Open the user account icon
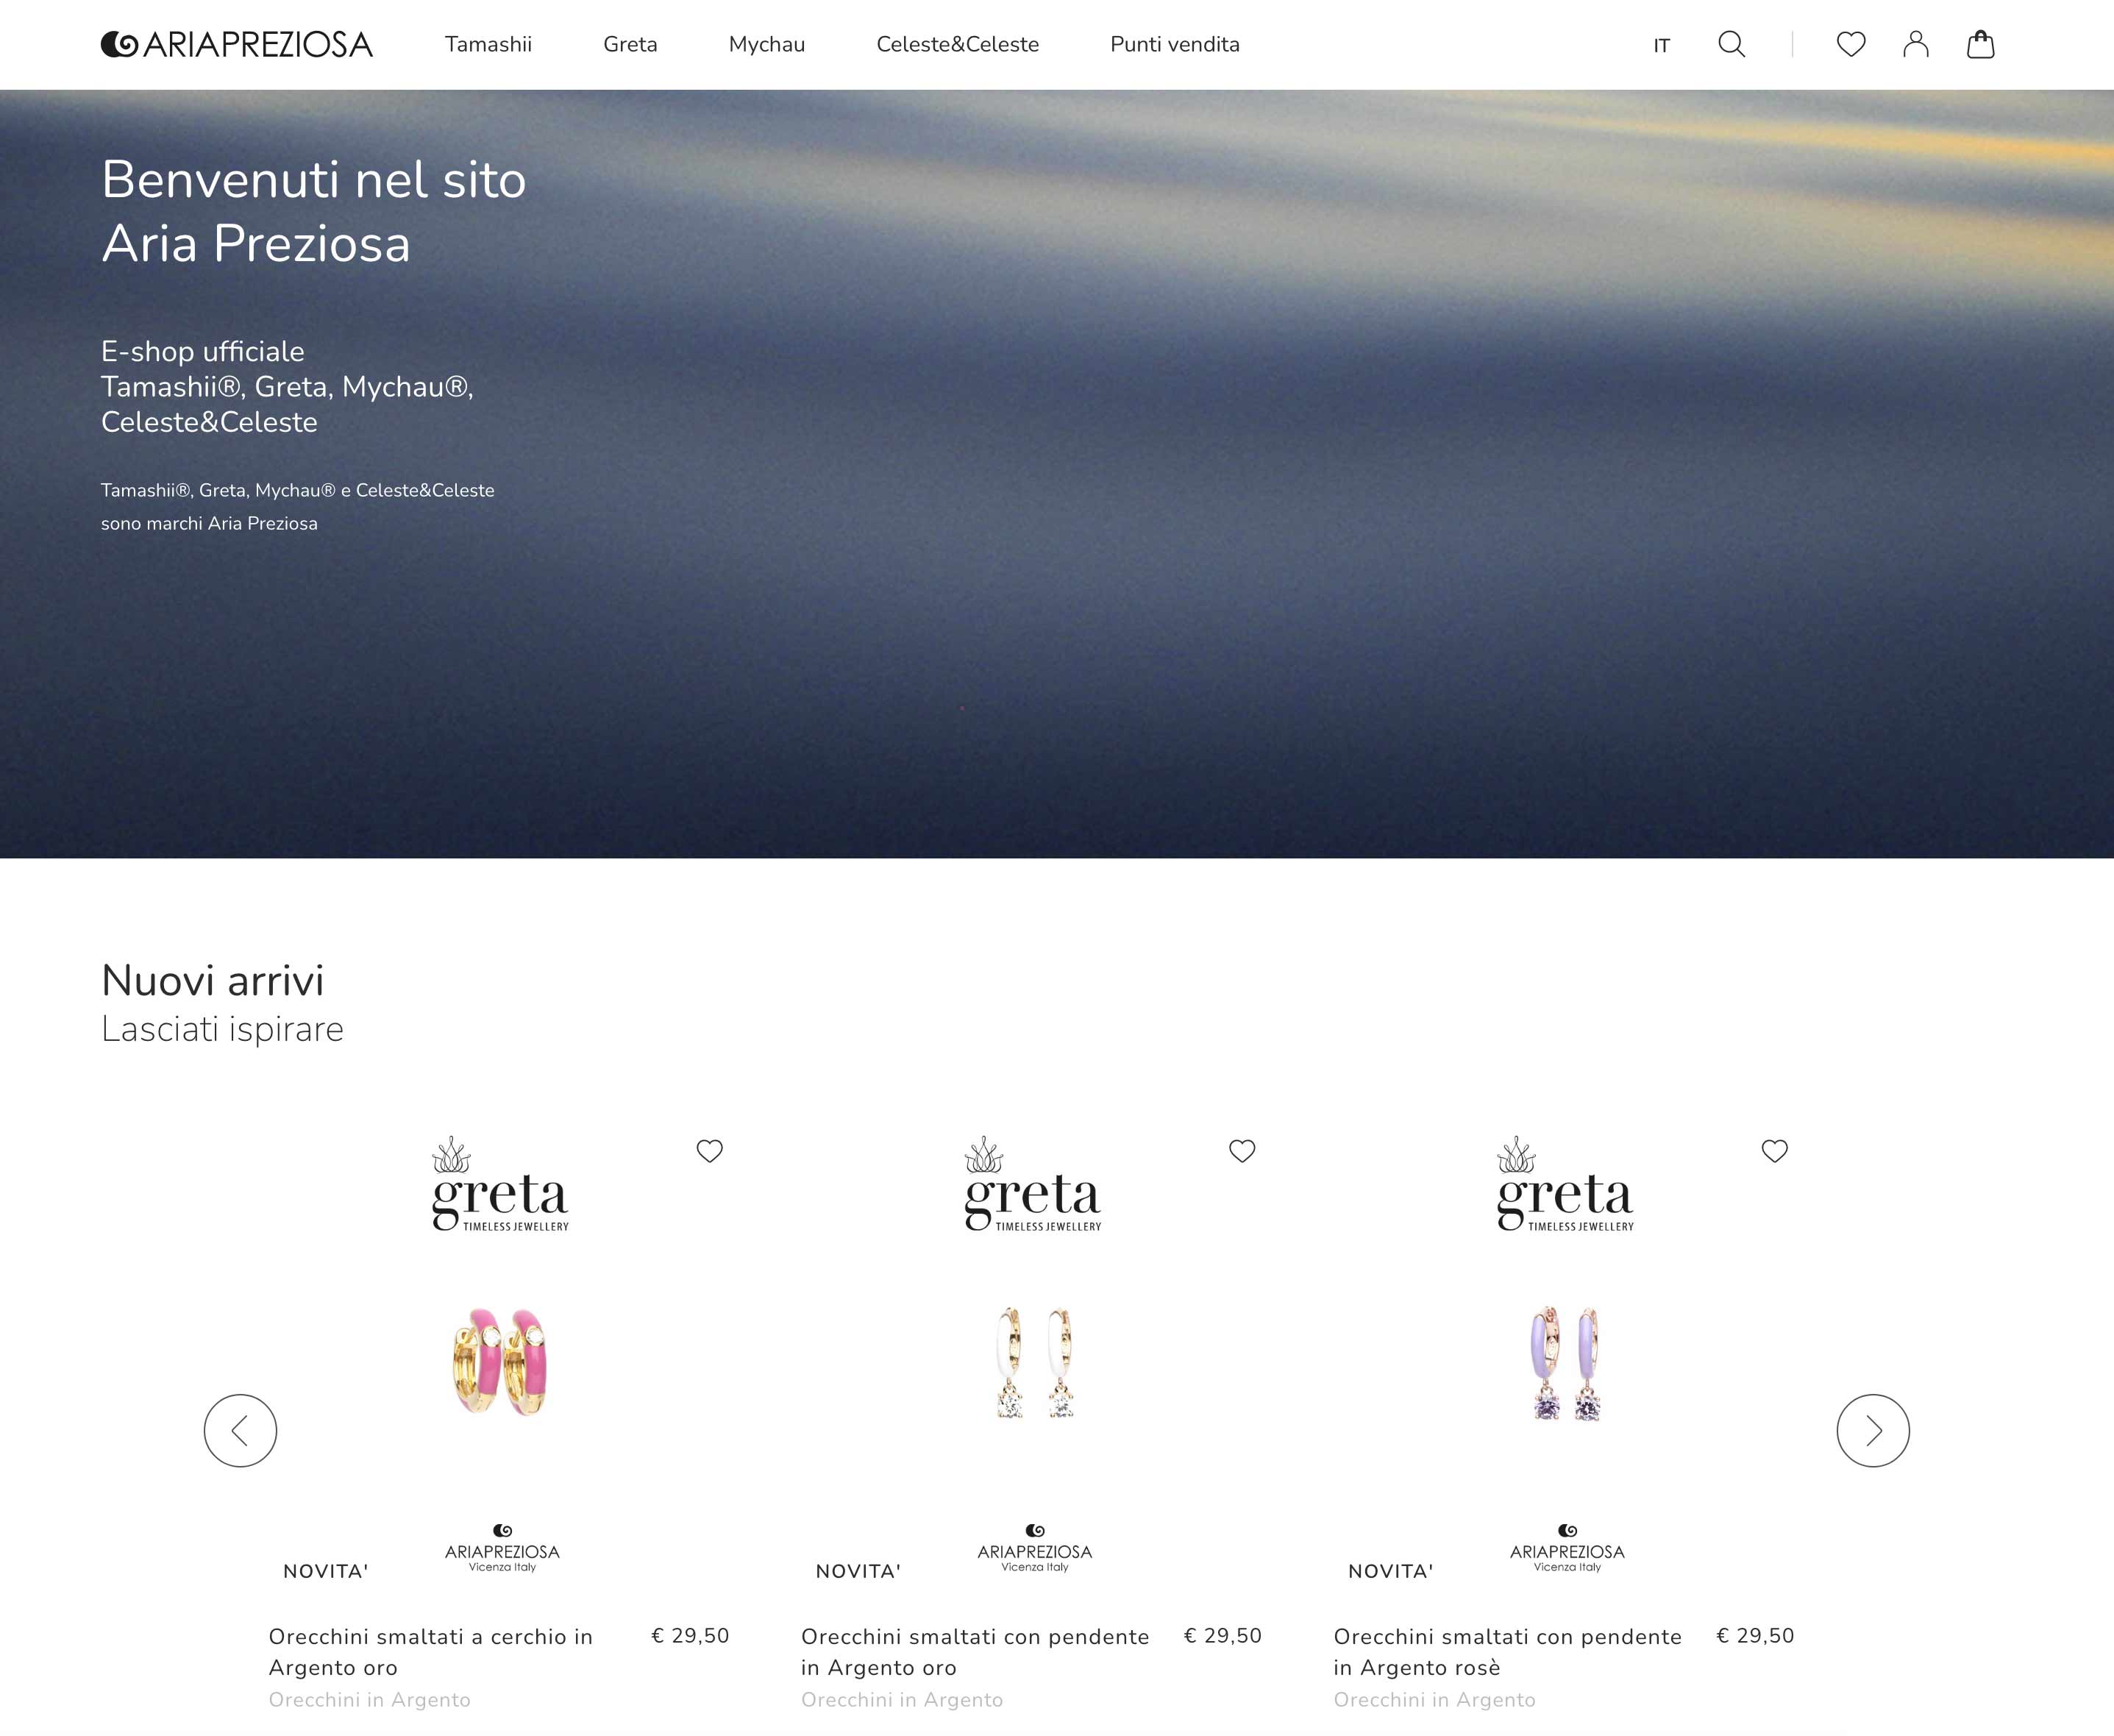 [x=1916, y=45]
